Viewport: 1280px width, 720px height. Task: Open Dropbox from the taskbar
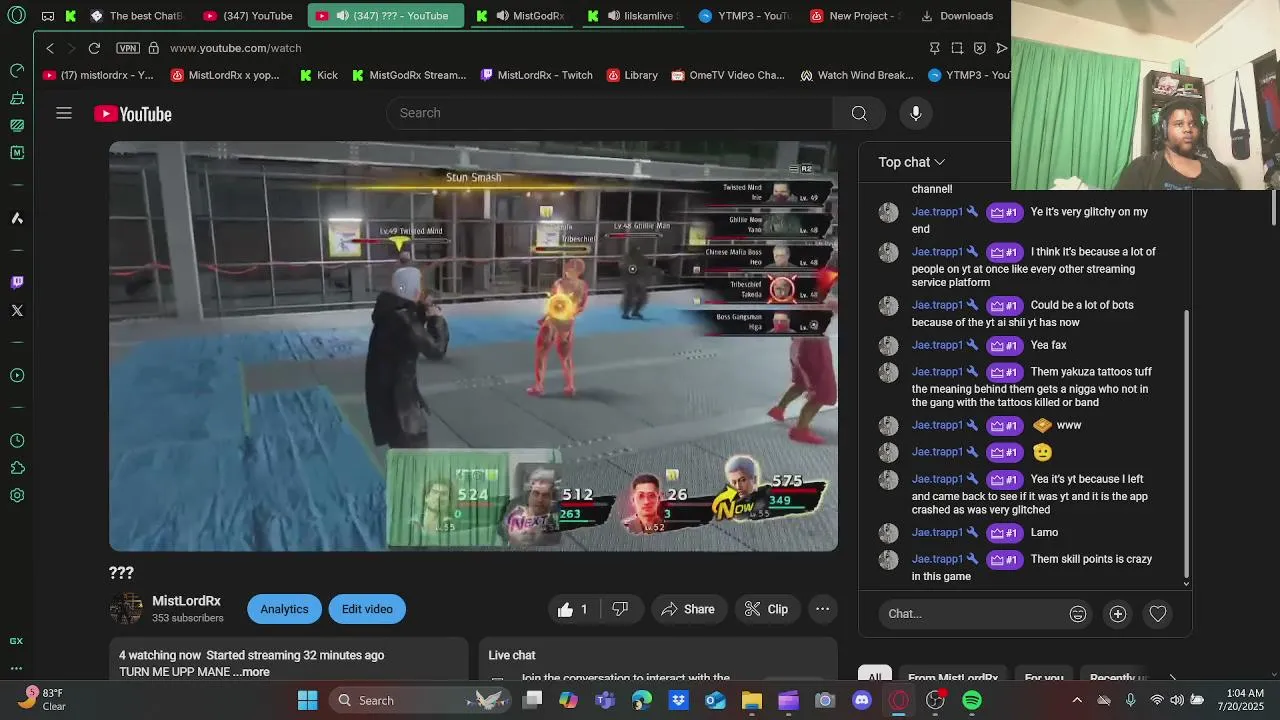[679, 700]
